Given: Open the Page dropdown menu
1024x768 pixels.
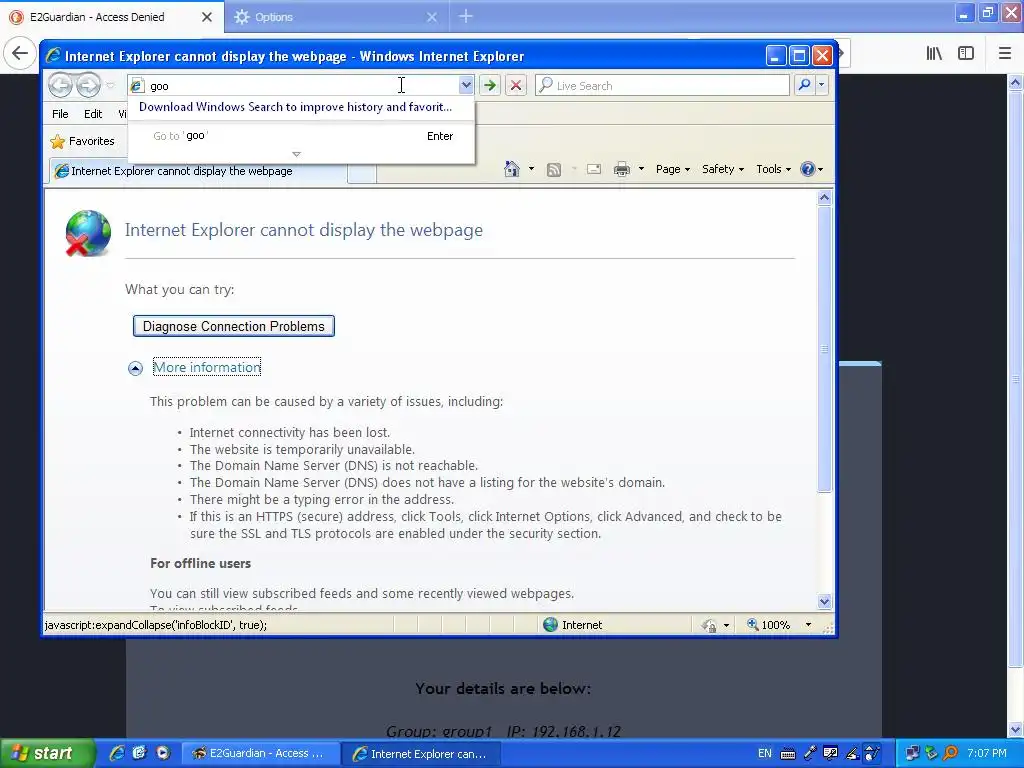Looking at the screenshot, I should coord(673,169).
